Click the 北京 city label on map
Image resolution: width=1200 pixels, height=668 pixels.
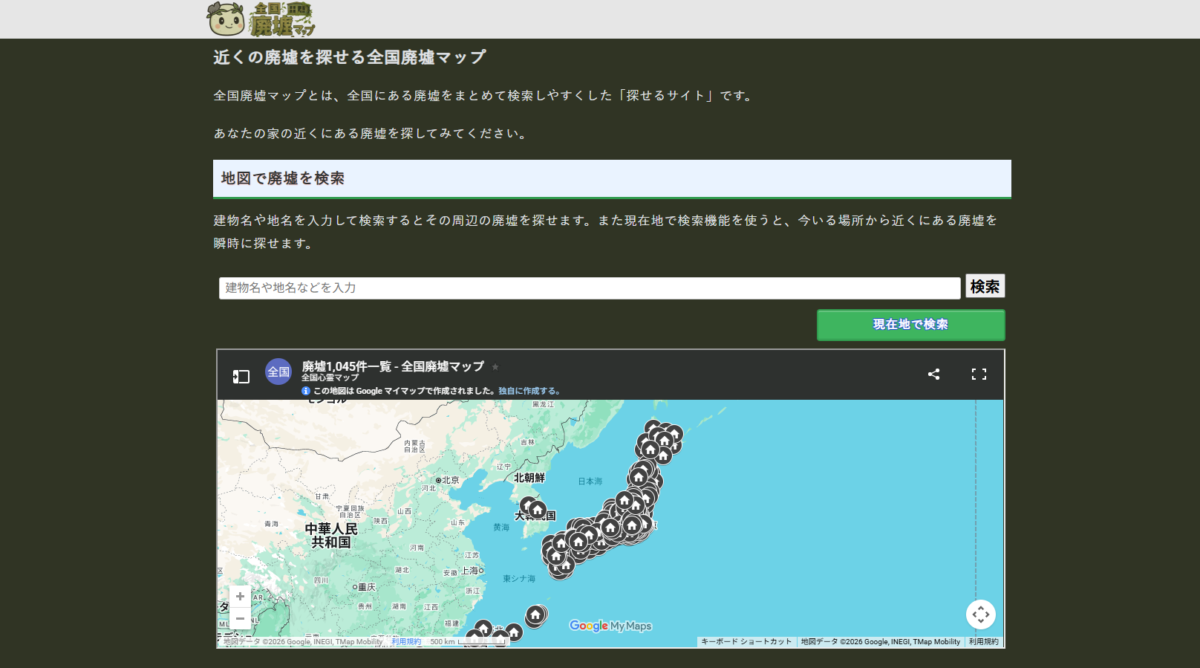click(x=448, y=480)
